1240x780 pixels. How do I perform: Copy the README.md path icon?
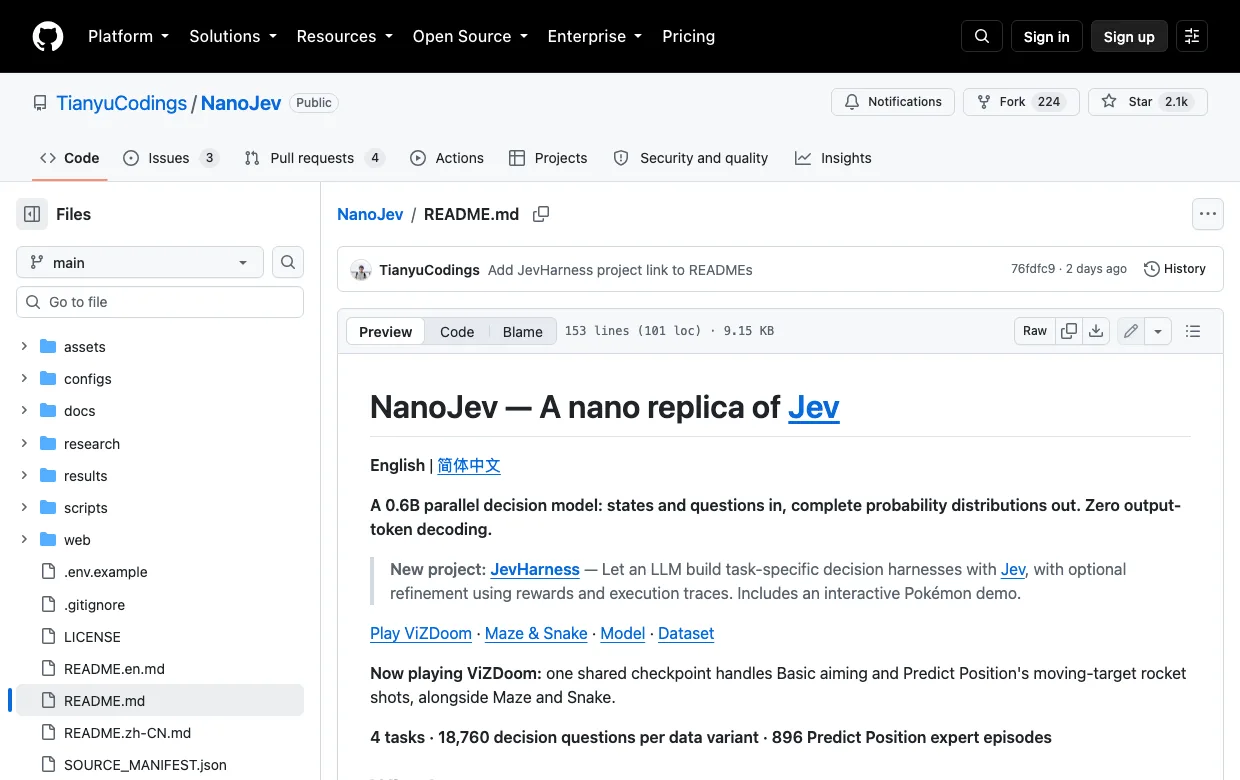(x=541, y=214)
